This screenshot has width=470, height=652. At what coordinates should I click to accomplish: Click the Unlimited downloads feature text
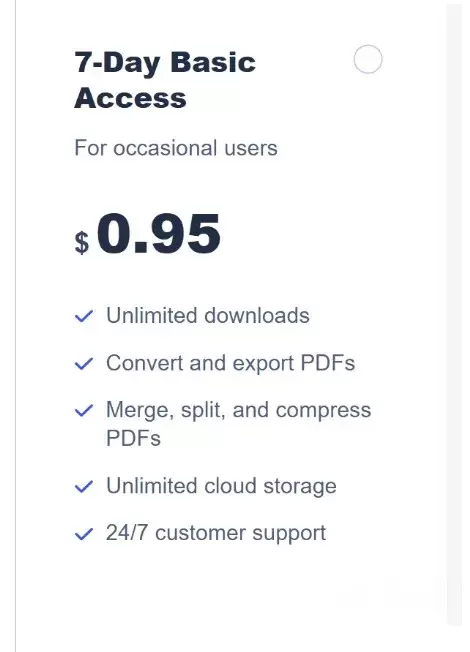[x=208, y=316]
